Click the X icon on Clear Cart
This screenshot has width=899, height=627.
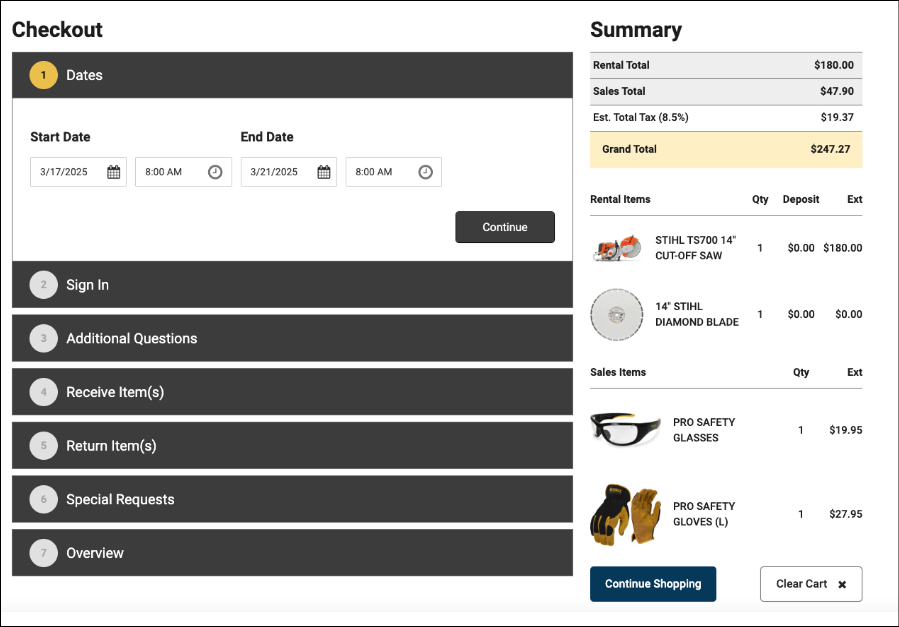pyautogui.click(x=842, y=584)
